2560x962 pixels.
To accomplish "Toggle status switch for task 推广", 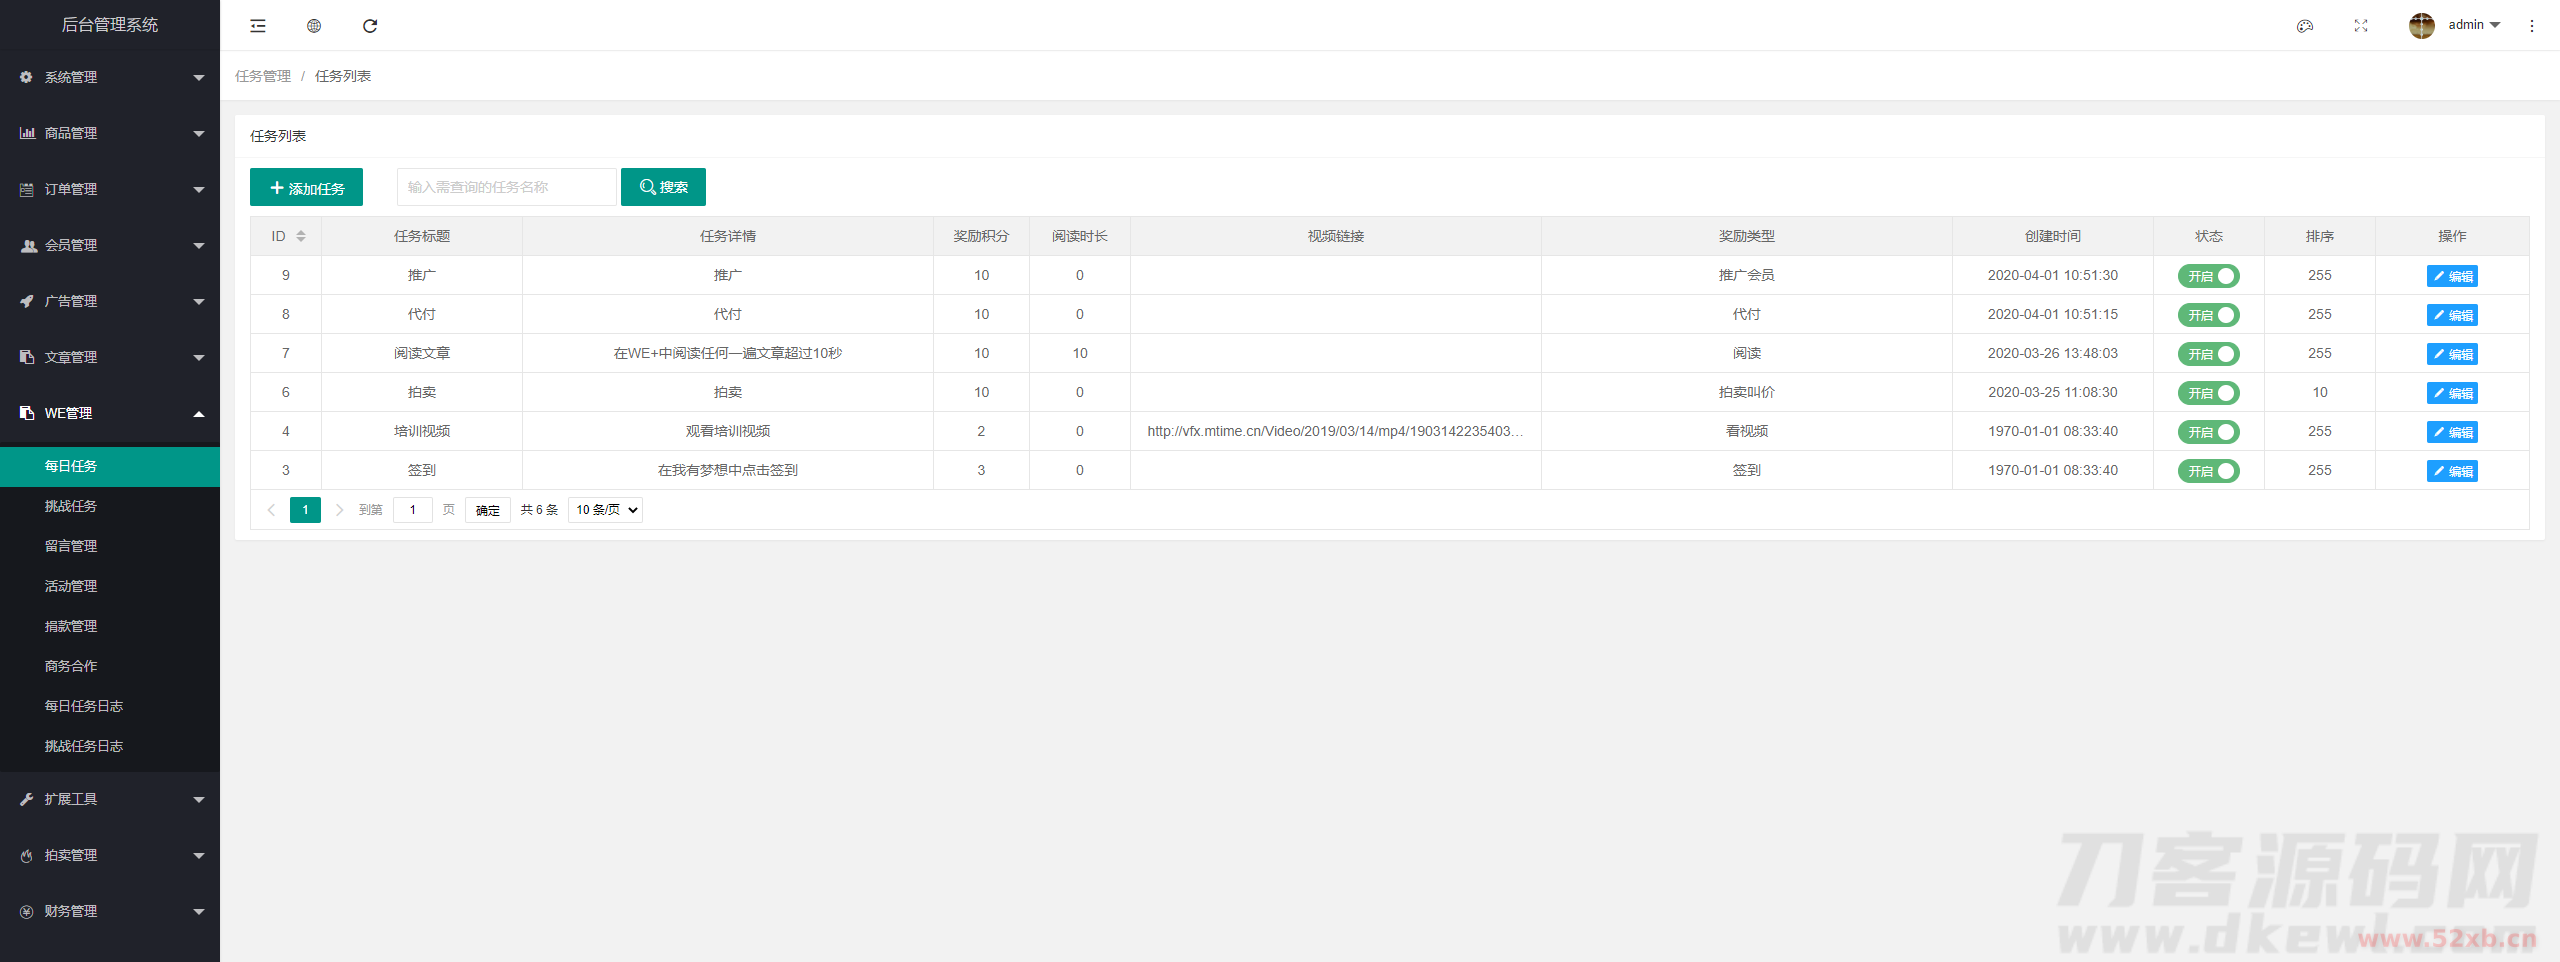I will [x=2208, y=276].
